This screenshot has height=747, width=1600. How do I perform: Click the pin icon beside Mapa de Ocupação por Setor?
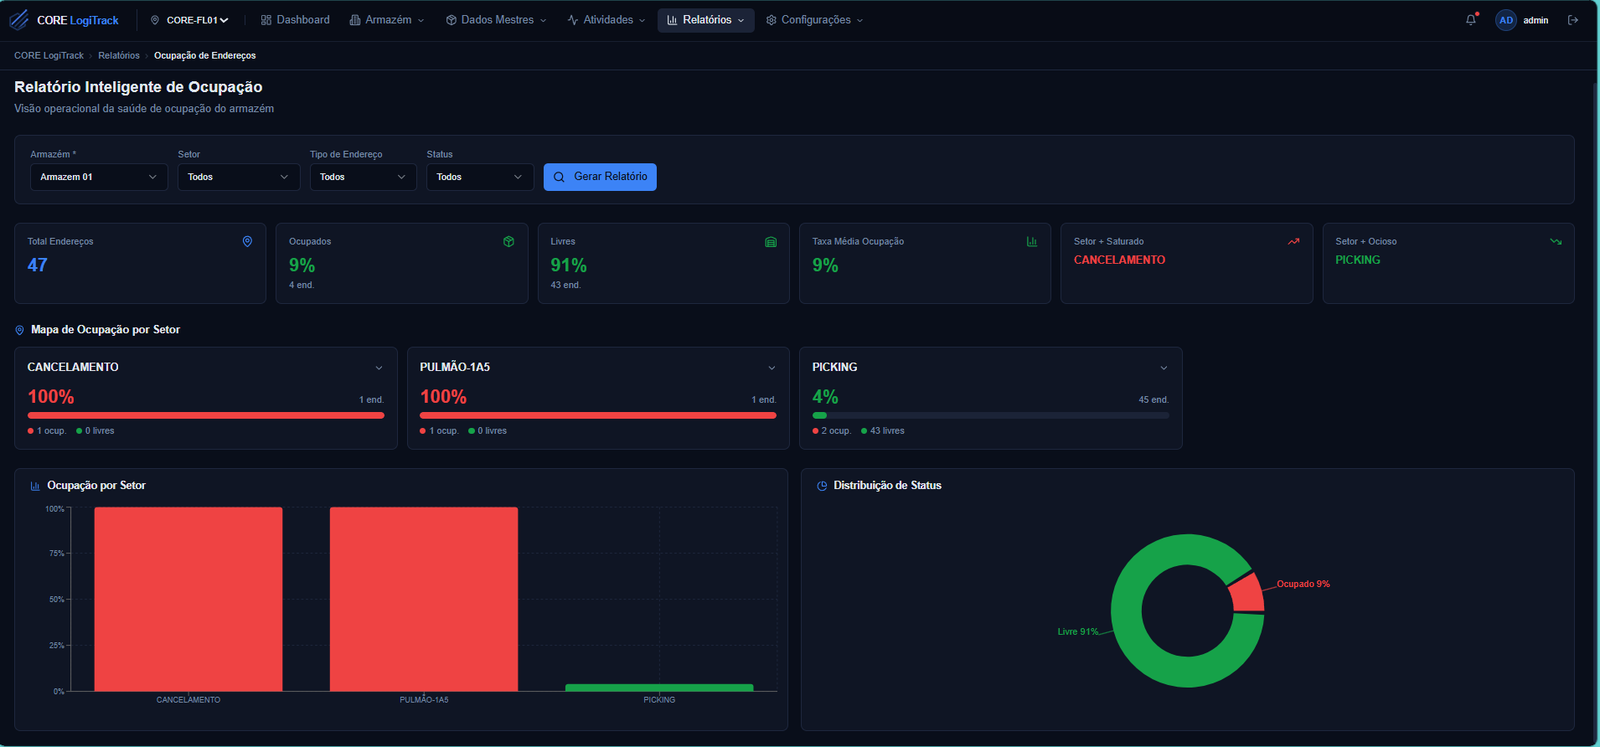(19, 330)
